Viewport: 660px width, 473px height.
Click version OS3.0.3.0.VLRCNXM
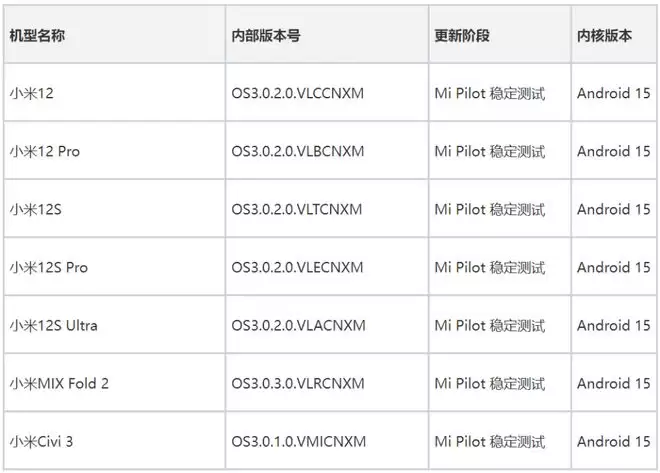tap(298, 384)
